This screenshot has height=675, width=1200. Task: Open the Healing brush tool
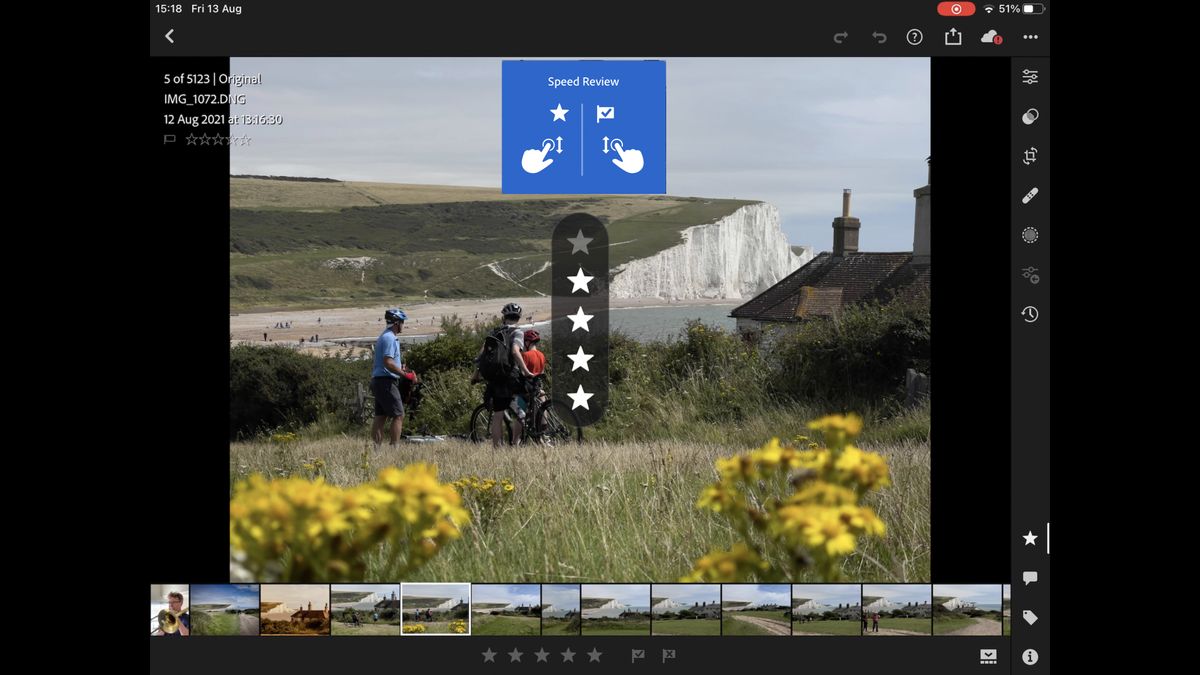click(x=1029, y=195)
